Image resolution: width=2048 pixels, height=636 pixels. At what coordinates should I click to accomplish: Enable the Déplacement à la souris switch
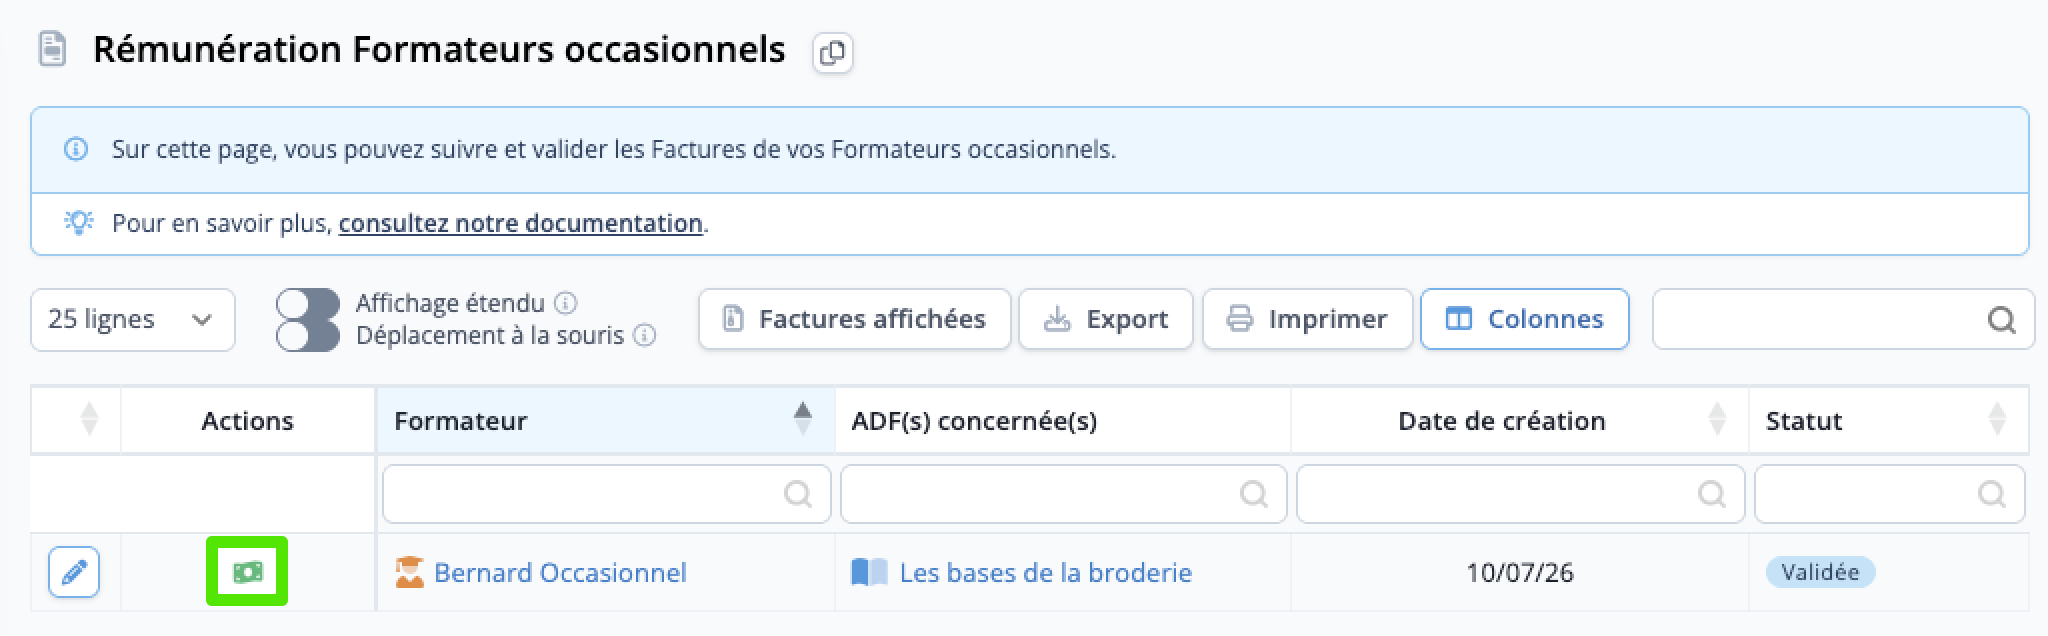308,336
